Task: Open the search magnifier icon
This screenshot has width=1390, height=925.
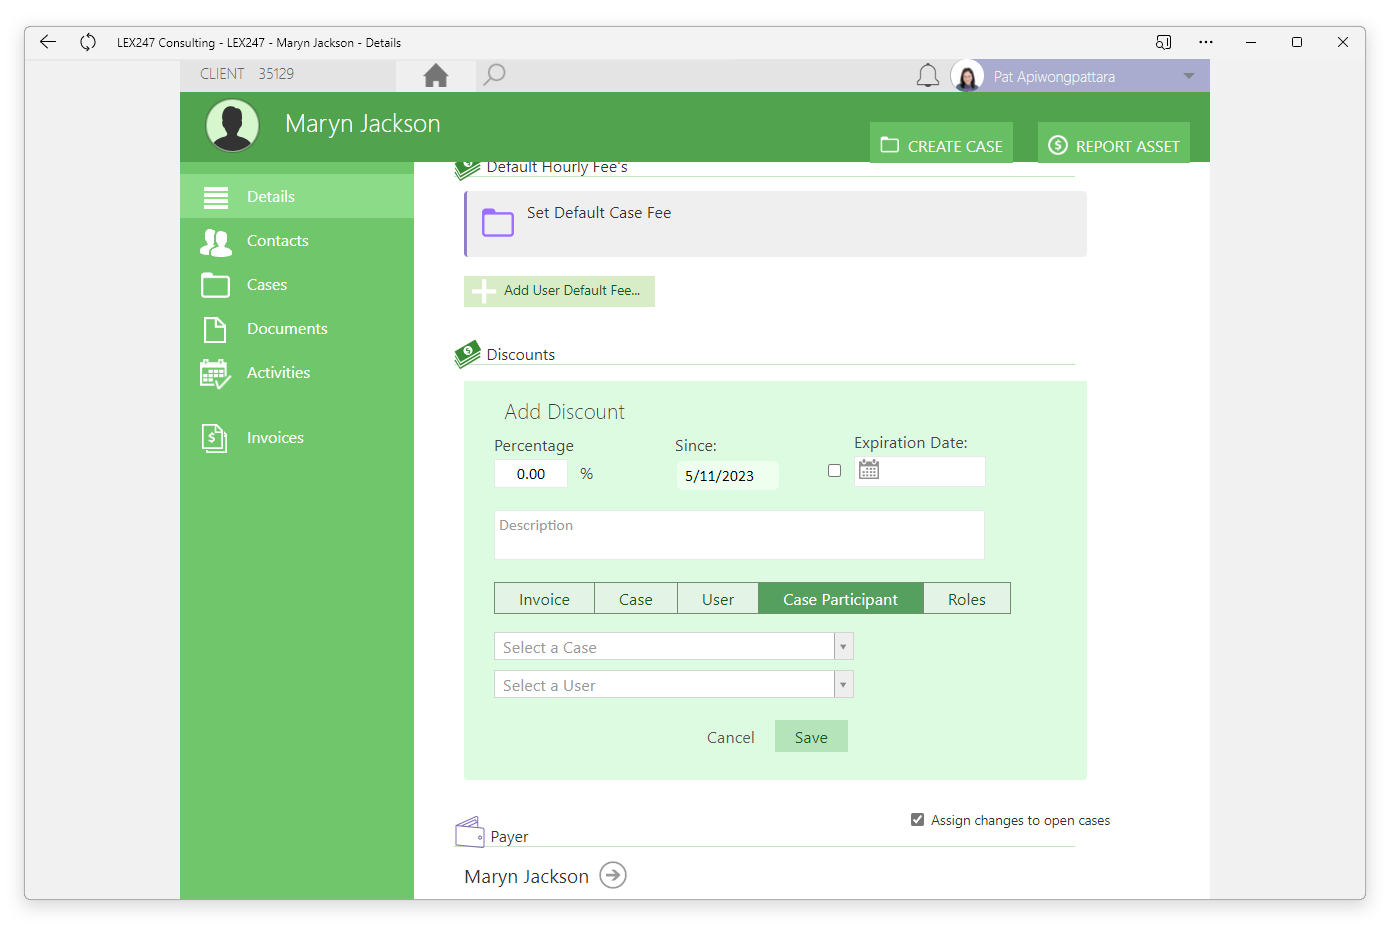Action: [494, 75]
